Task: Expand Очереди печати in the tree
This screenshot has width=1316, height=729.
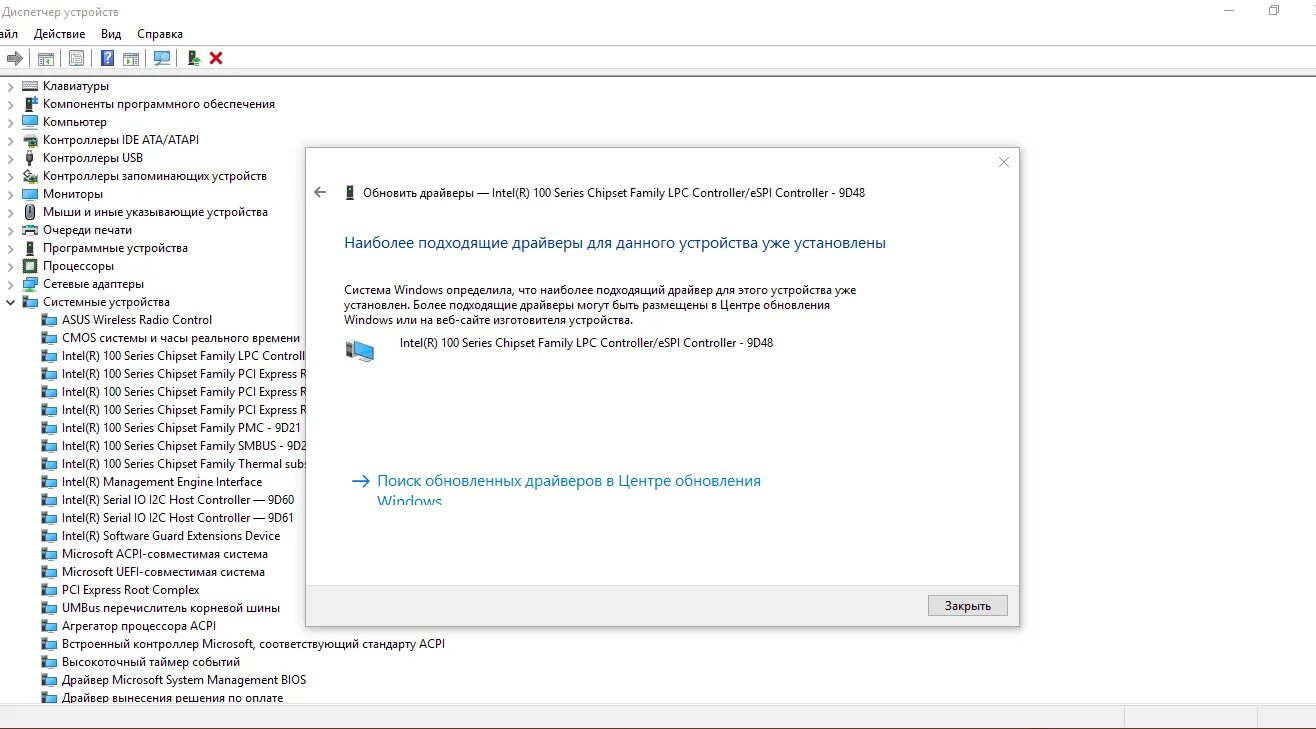Action: [11, 230]
